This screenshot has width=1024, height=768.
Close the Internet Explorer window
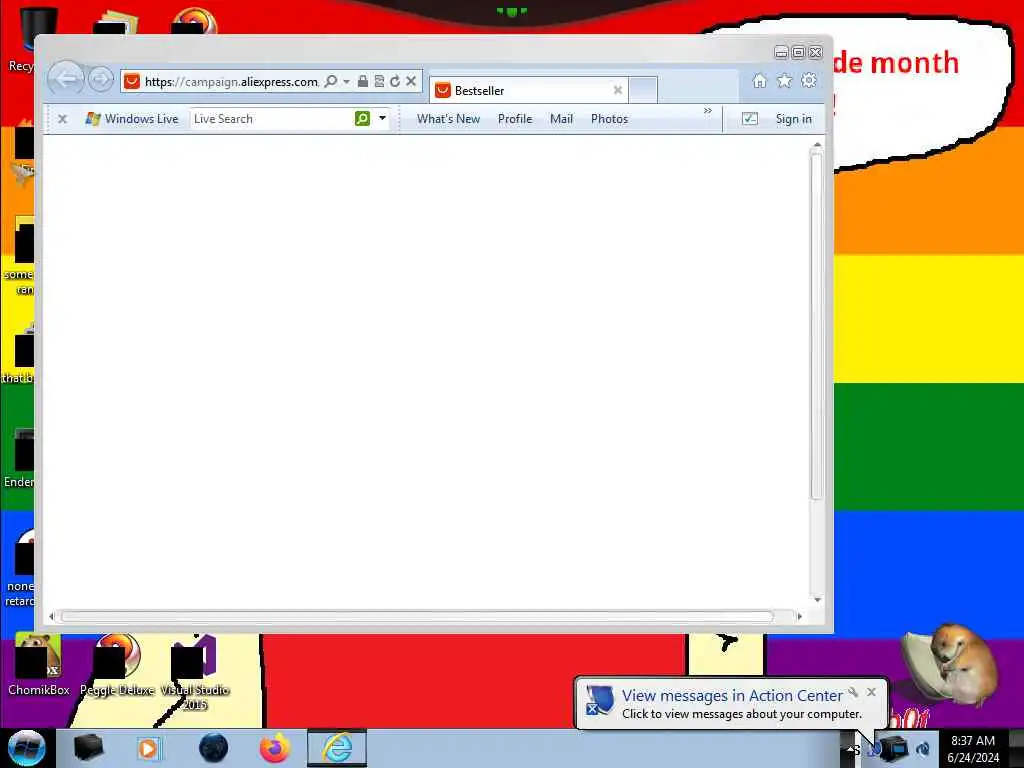pyautogui.click(x=816, y=52)
